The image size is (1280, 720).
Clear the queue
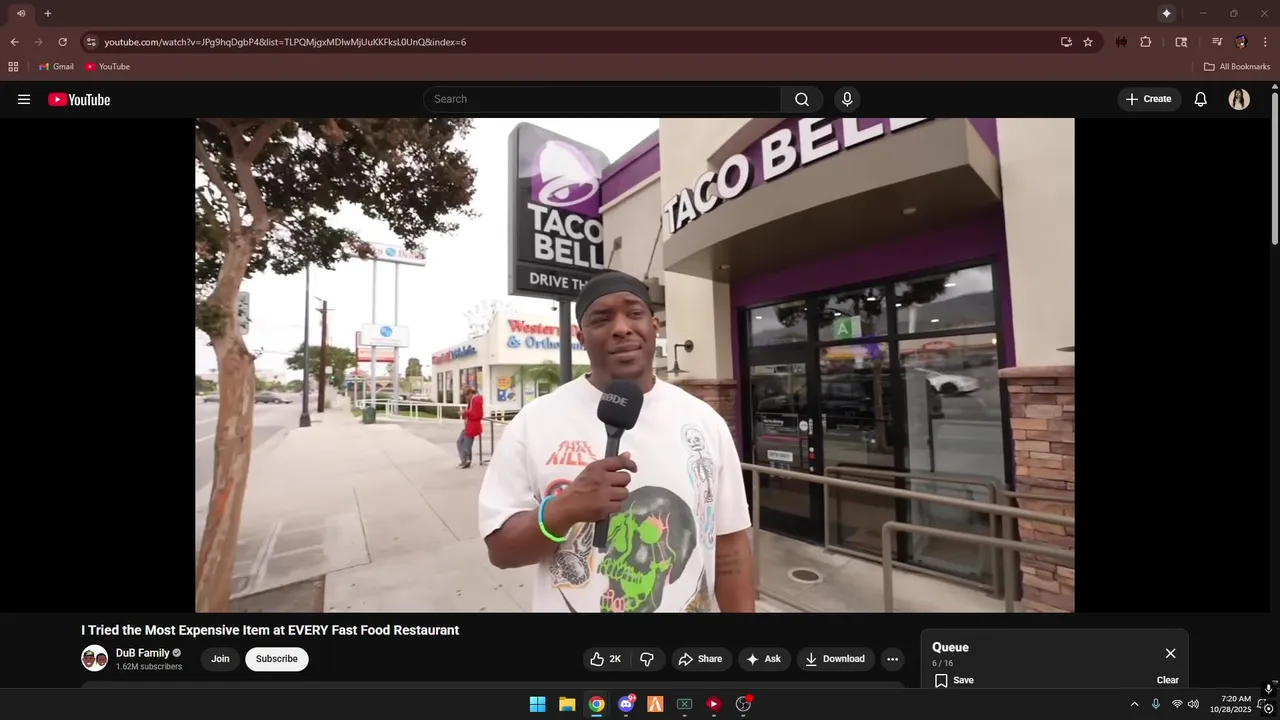coord(1167,680)
